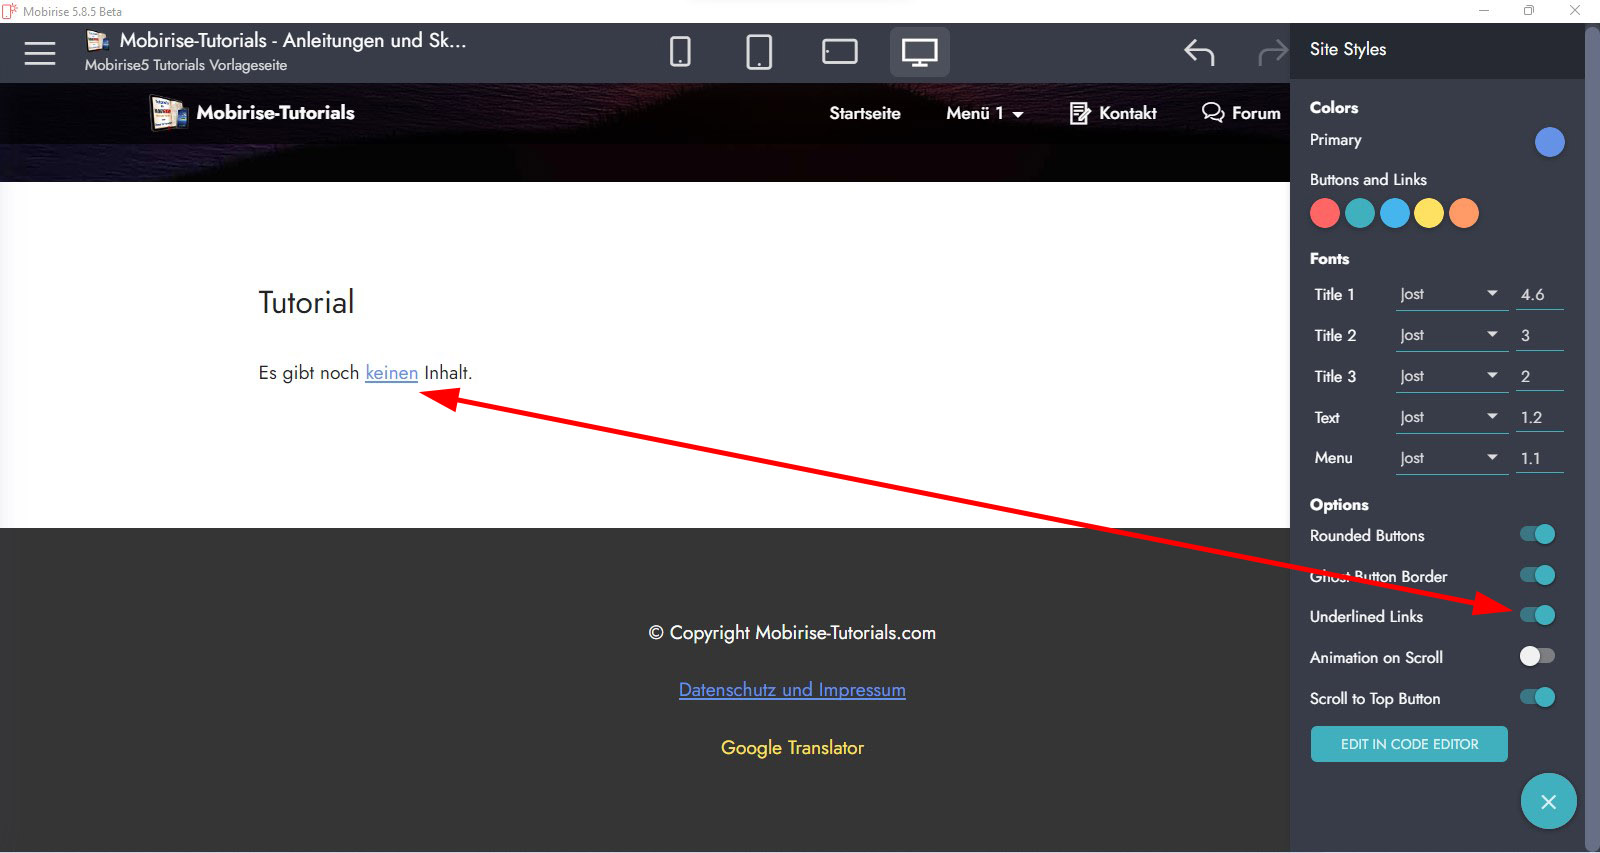Image resolution: width=1600 pixels, height=853 pixels.
Task: Edit Text font size field
Action: coord(1540,417)
